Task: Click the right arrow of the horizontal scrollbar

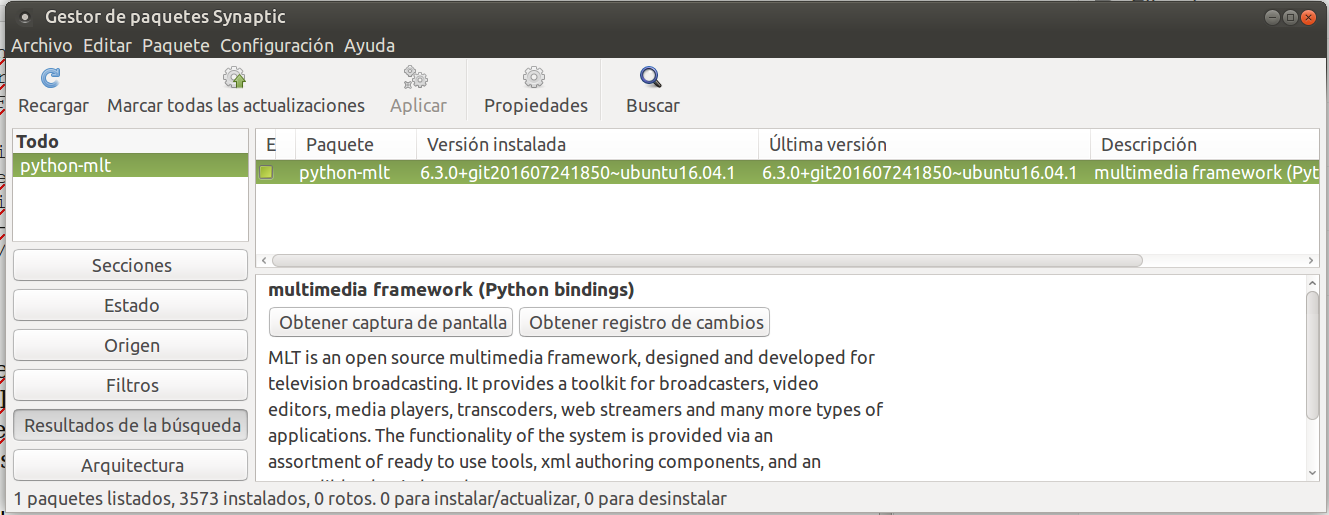Action: pyautogui.click(x=1311, y=260)
